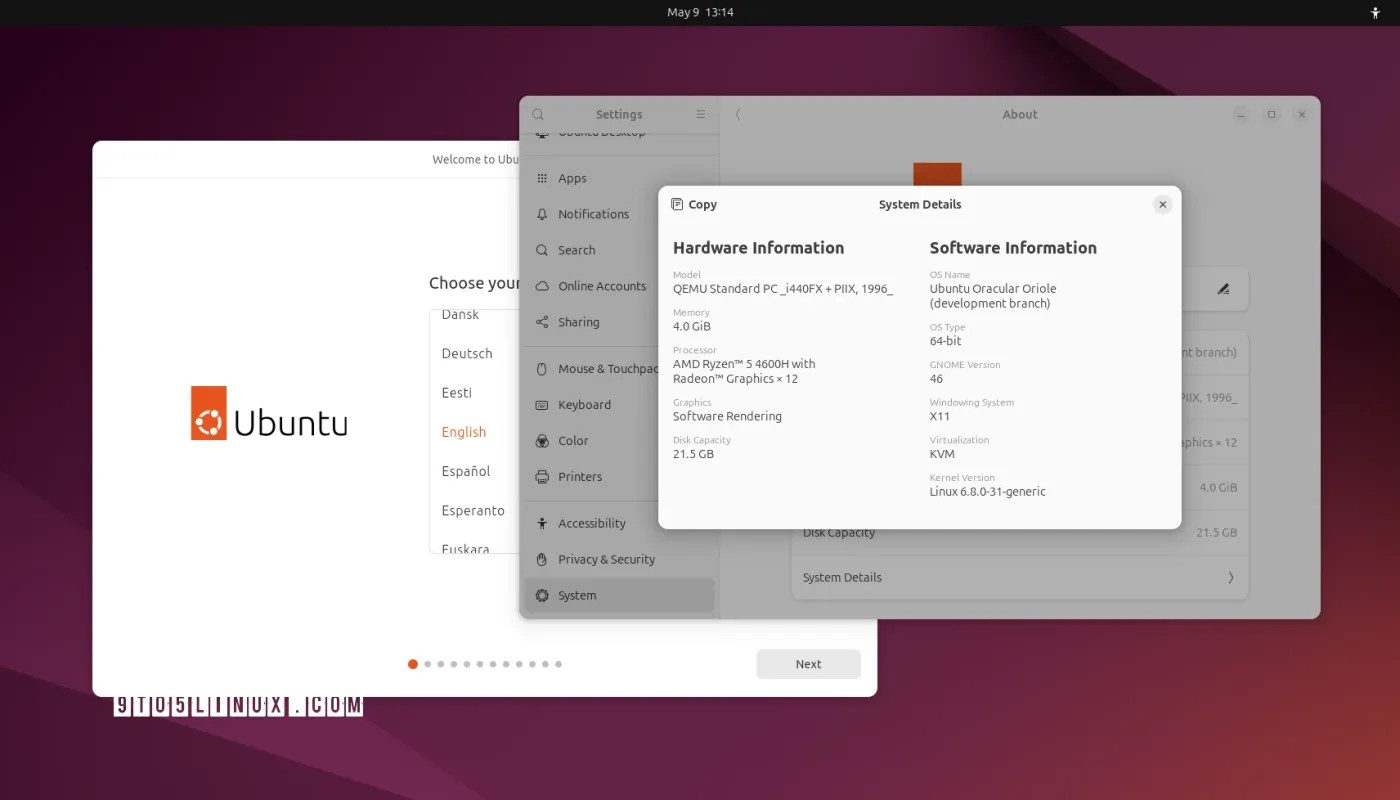Click the X11 windowing system value
The height and width of the screenshot is (800, 1400).
tap(940, 416)
